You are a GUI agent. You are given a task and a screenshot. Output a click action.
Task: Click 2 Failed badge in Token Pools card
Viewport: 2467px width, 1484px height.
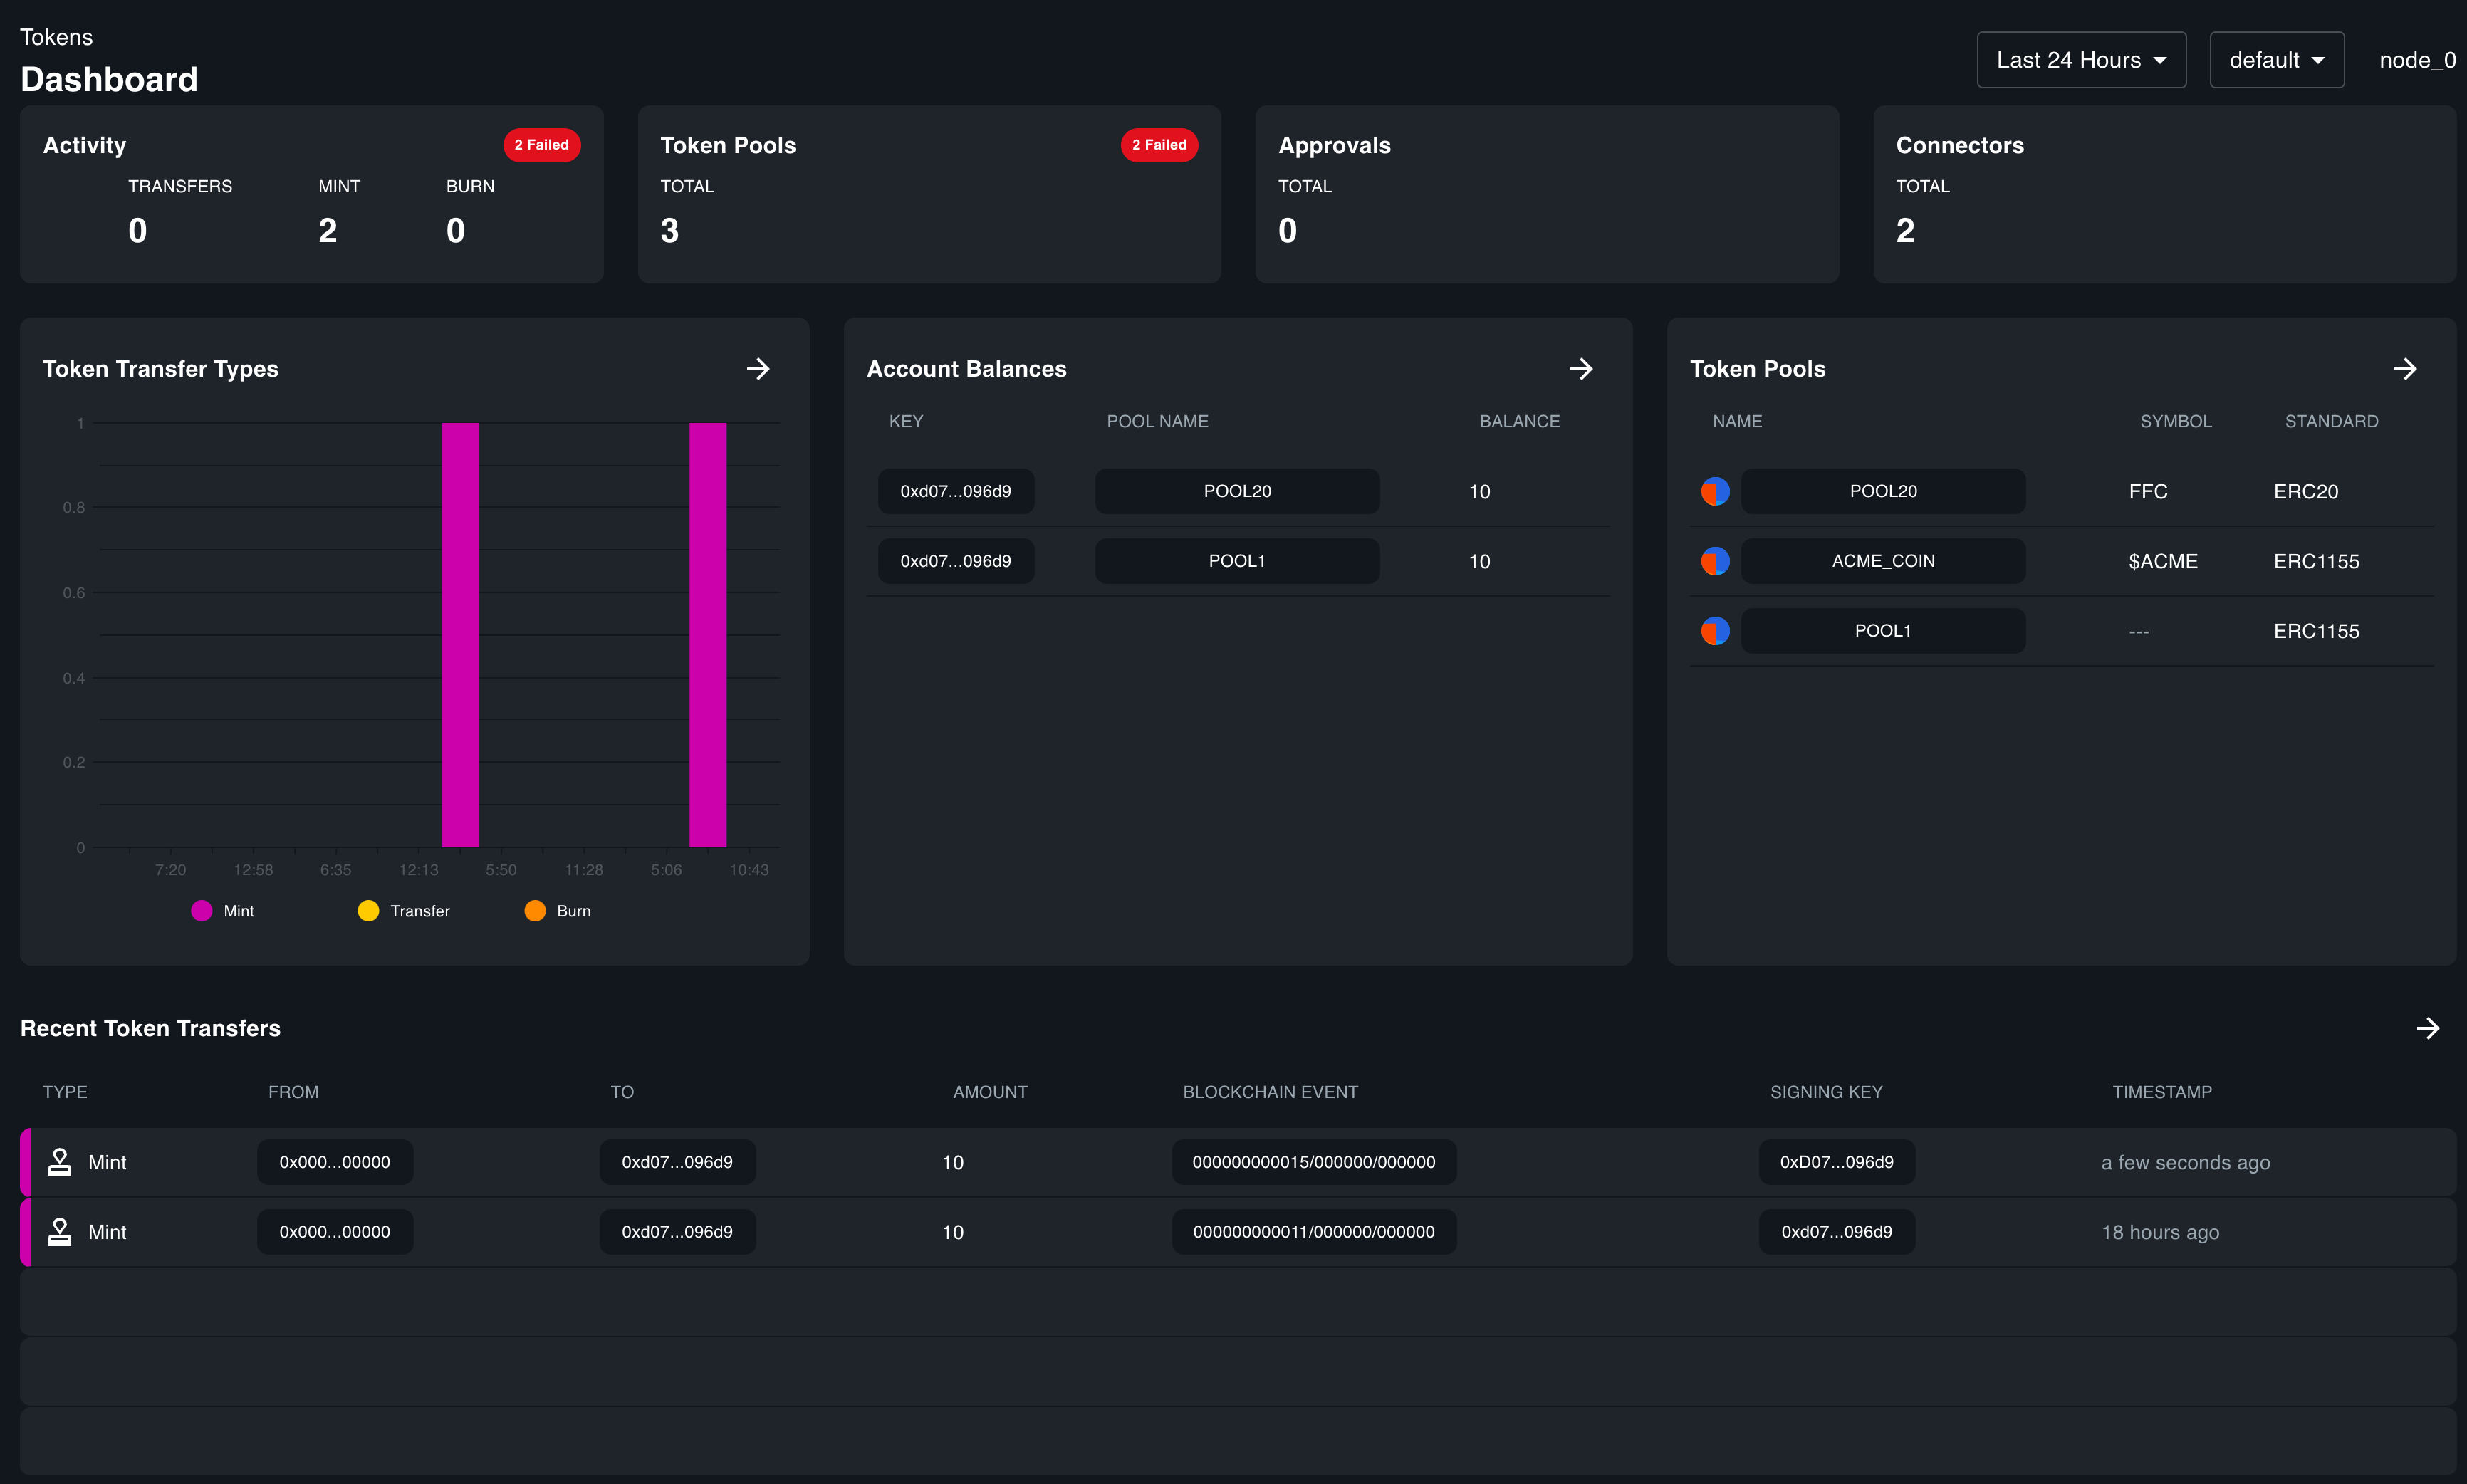tap(1159, 145)
